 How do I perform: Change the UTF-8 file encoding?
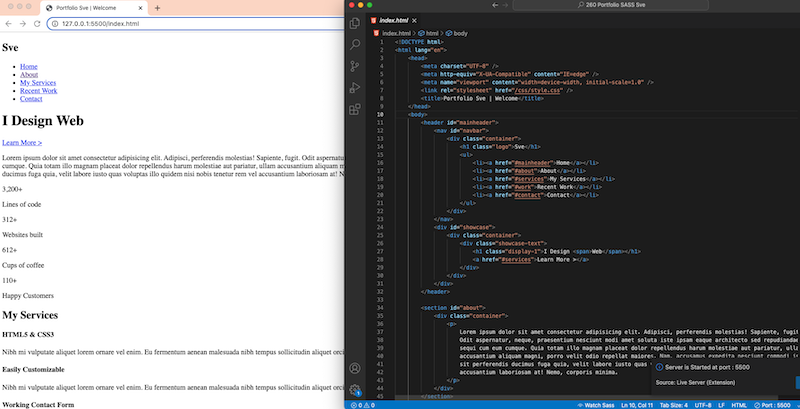tap(702, 405)
